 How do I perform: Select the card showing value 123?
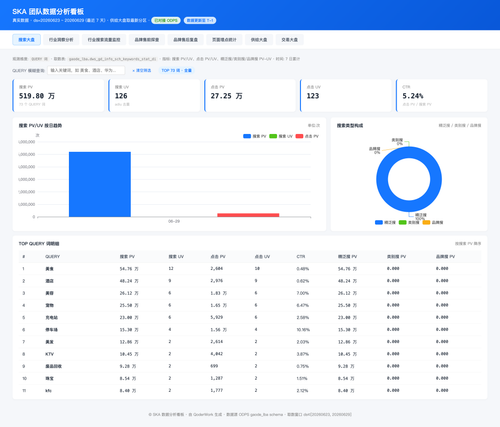(346, 95)
